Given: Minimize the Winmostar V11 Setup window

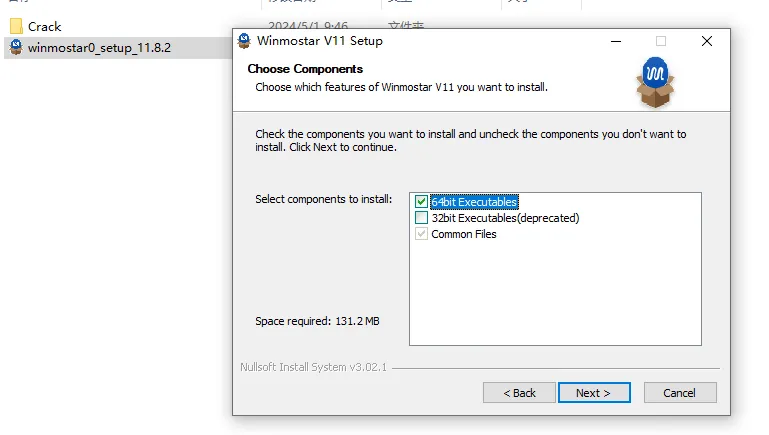Looking at the screenshot, I should click(615, 41).
